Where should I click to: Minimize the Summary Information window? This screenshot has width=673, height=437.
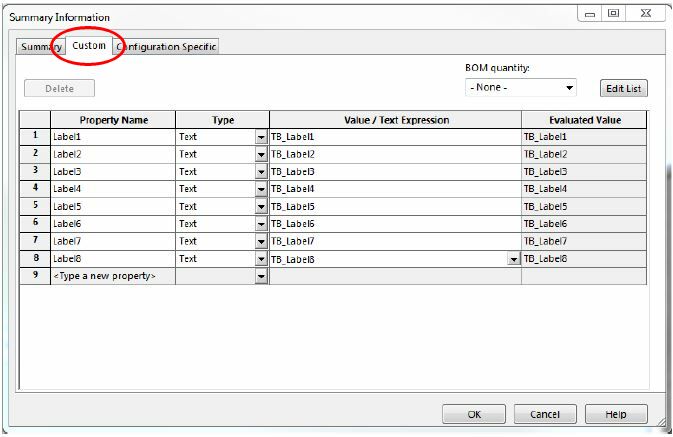[x=590, y=13]
